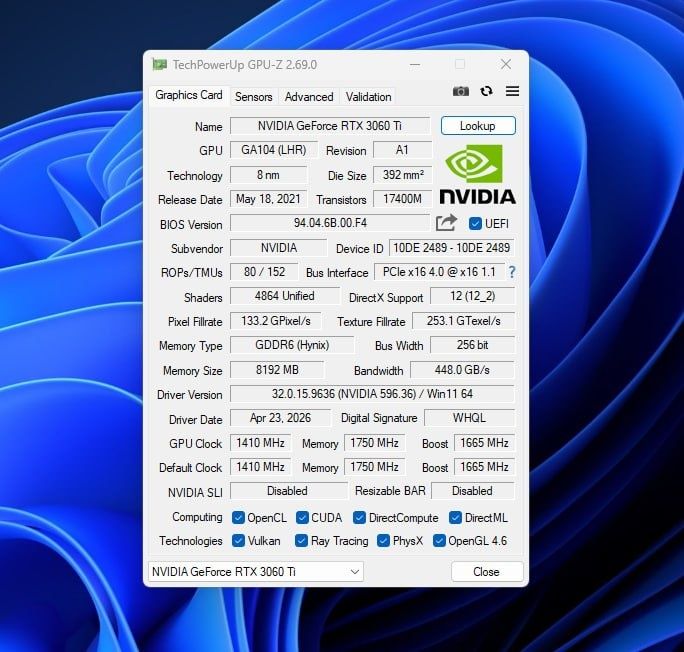Click the Texture Fillrate 253.1 GTexel/s value
This screenshot has height=652, width=684.
click(463, 321)
